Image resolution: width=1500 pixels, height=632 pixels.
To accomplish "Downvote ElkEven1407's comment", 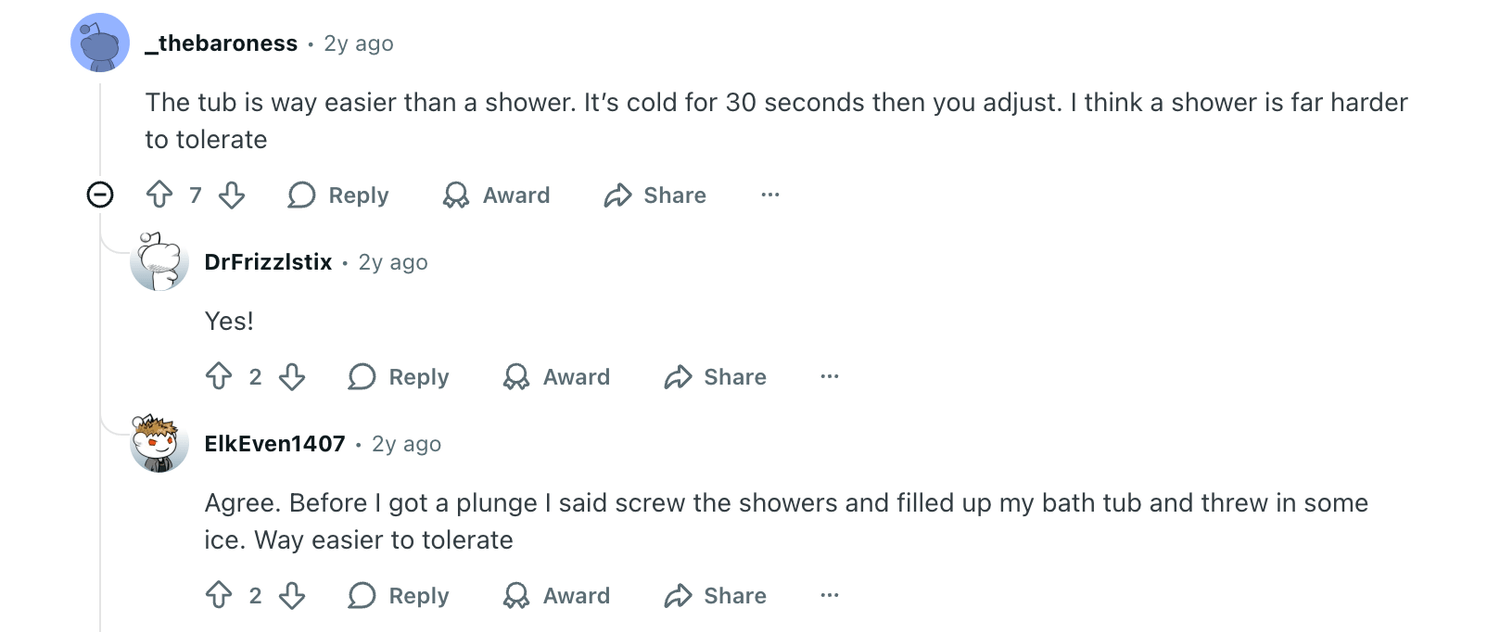I will pos(292,596).
